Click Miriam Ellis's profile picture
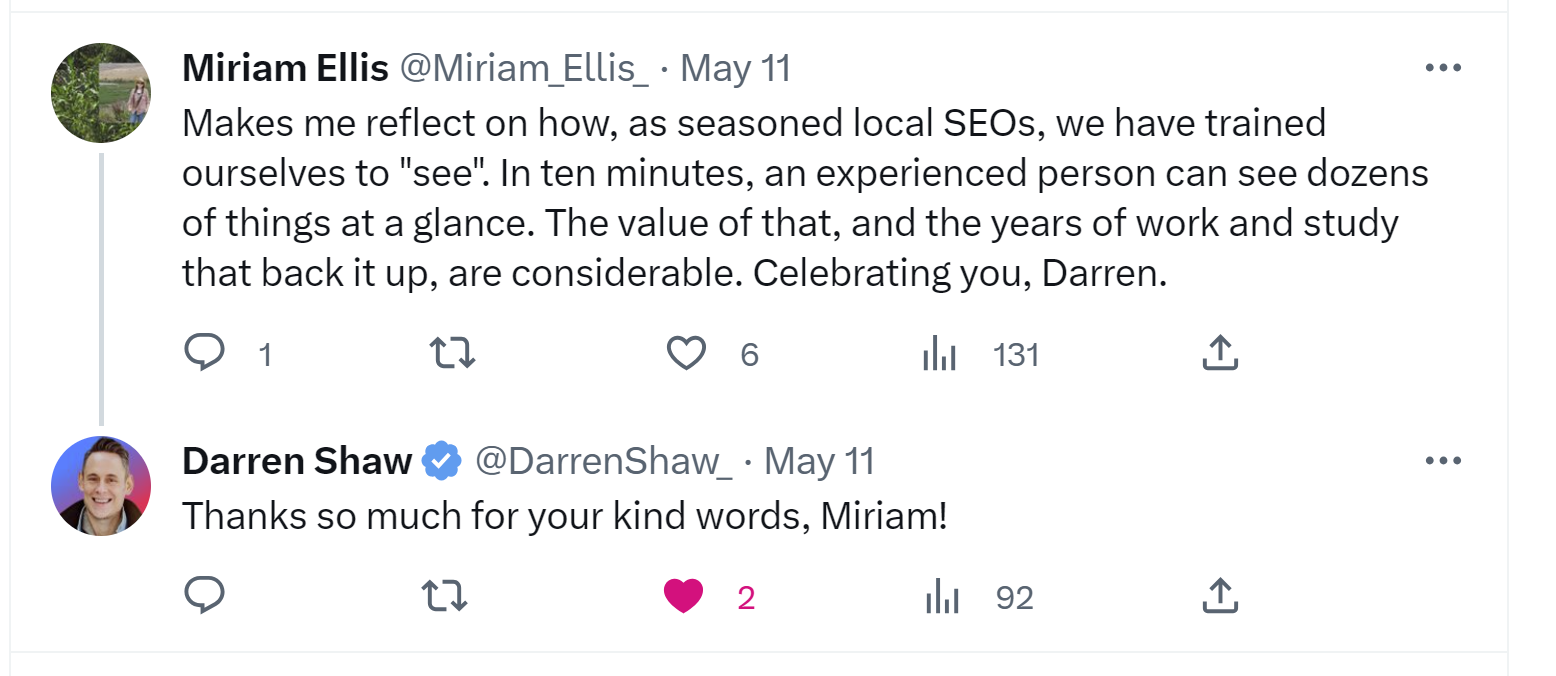The width and height of the screenshot is (1556, 676). 100,92
